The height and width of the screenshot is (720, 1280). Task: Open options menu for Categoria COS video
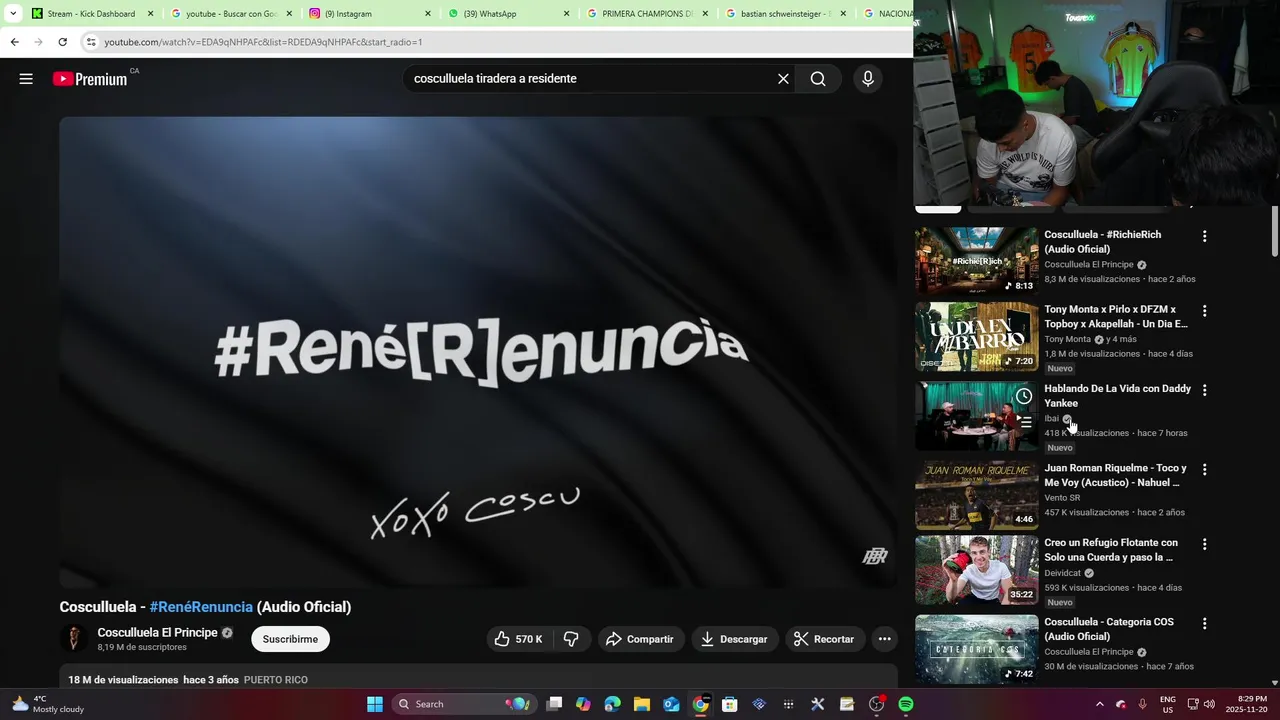click(1204, 623)
